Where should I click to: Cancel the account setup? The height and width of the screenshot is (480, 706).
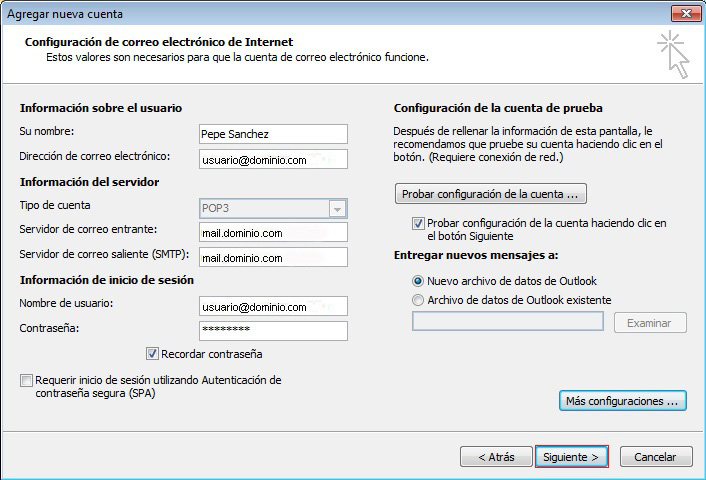coord(655,457)
